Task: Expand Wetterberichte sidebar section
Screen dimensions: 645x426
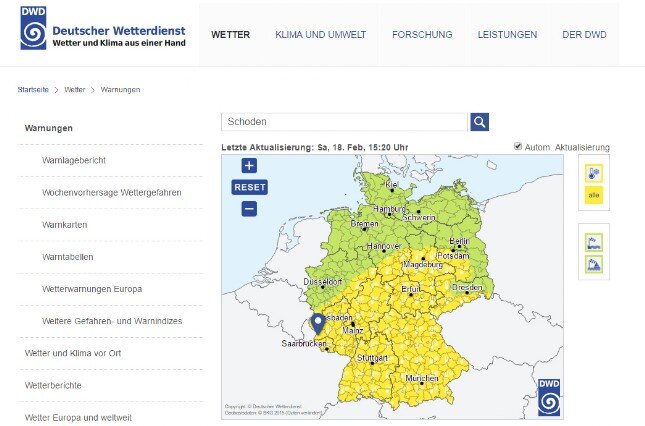Action: (x=53, y=385)
